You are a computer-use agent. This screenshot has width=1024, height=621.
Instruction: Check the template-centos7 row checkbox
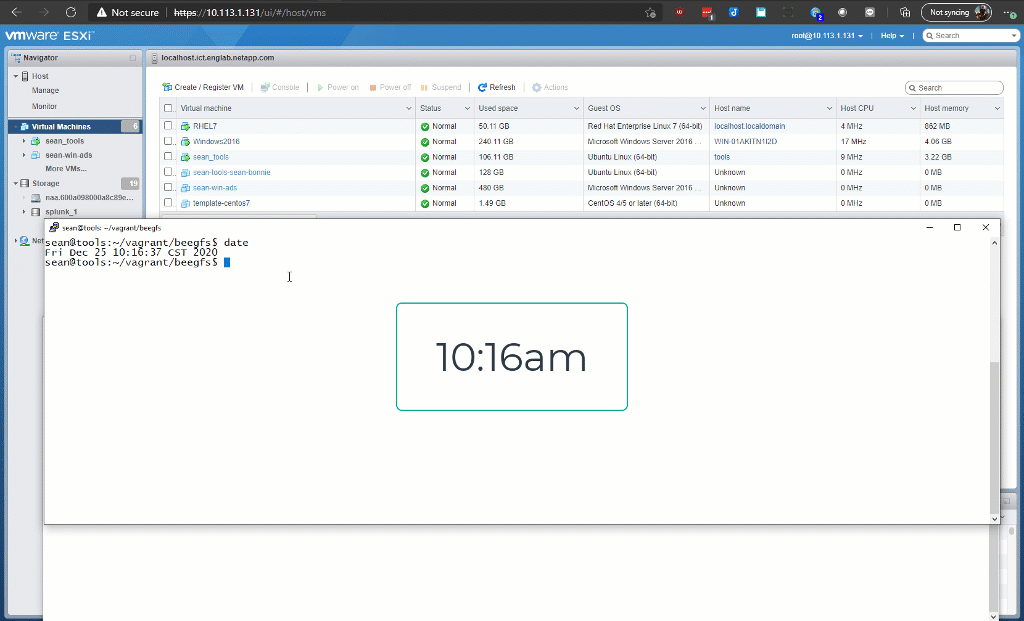pos(168,202)
